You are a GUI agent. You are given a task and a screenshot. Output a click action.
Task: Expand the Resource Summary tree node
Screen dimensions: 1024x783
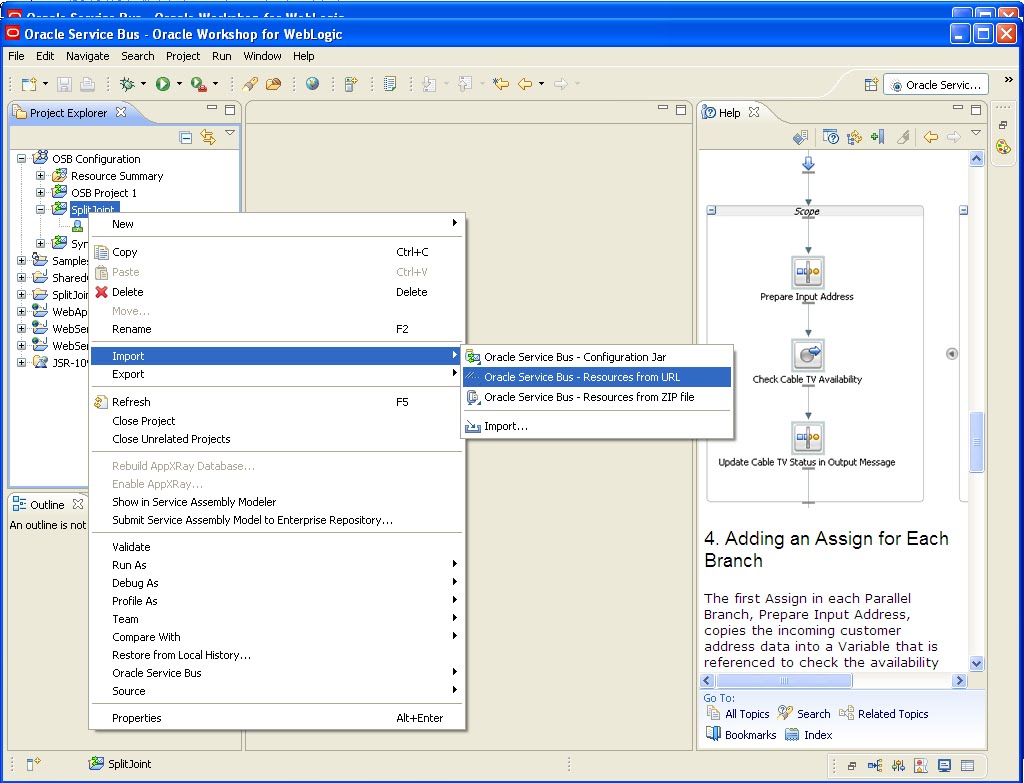click(x=40, y=176)
